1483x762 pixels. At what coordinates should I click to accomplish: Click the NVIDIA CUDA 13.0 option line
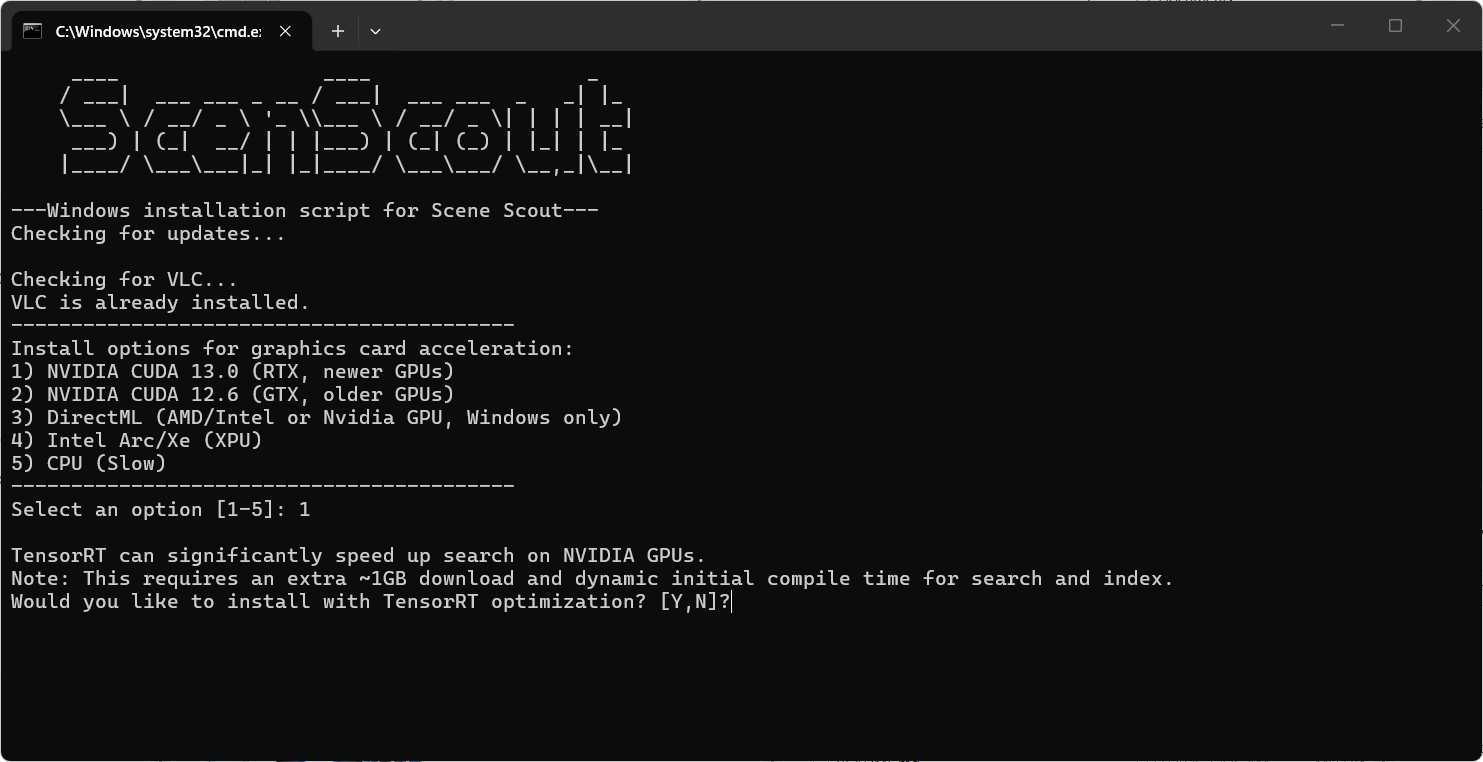[233, 371]
